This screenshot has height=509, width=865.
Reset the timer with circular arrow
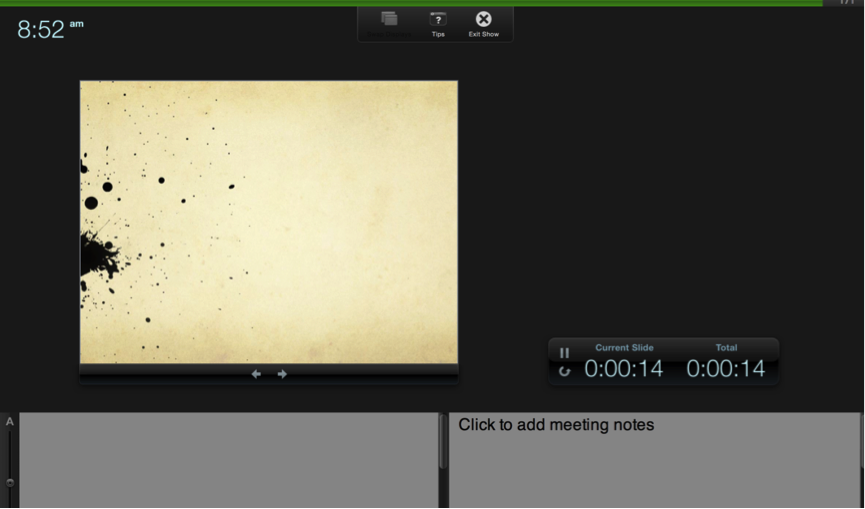[564, 371]
